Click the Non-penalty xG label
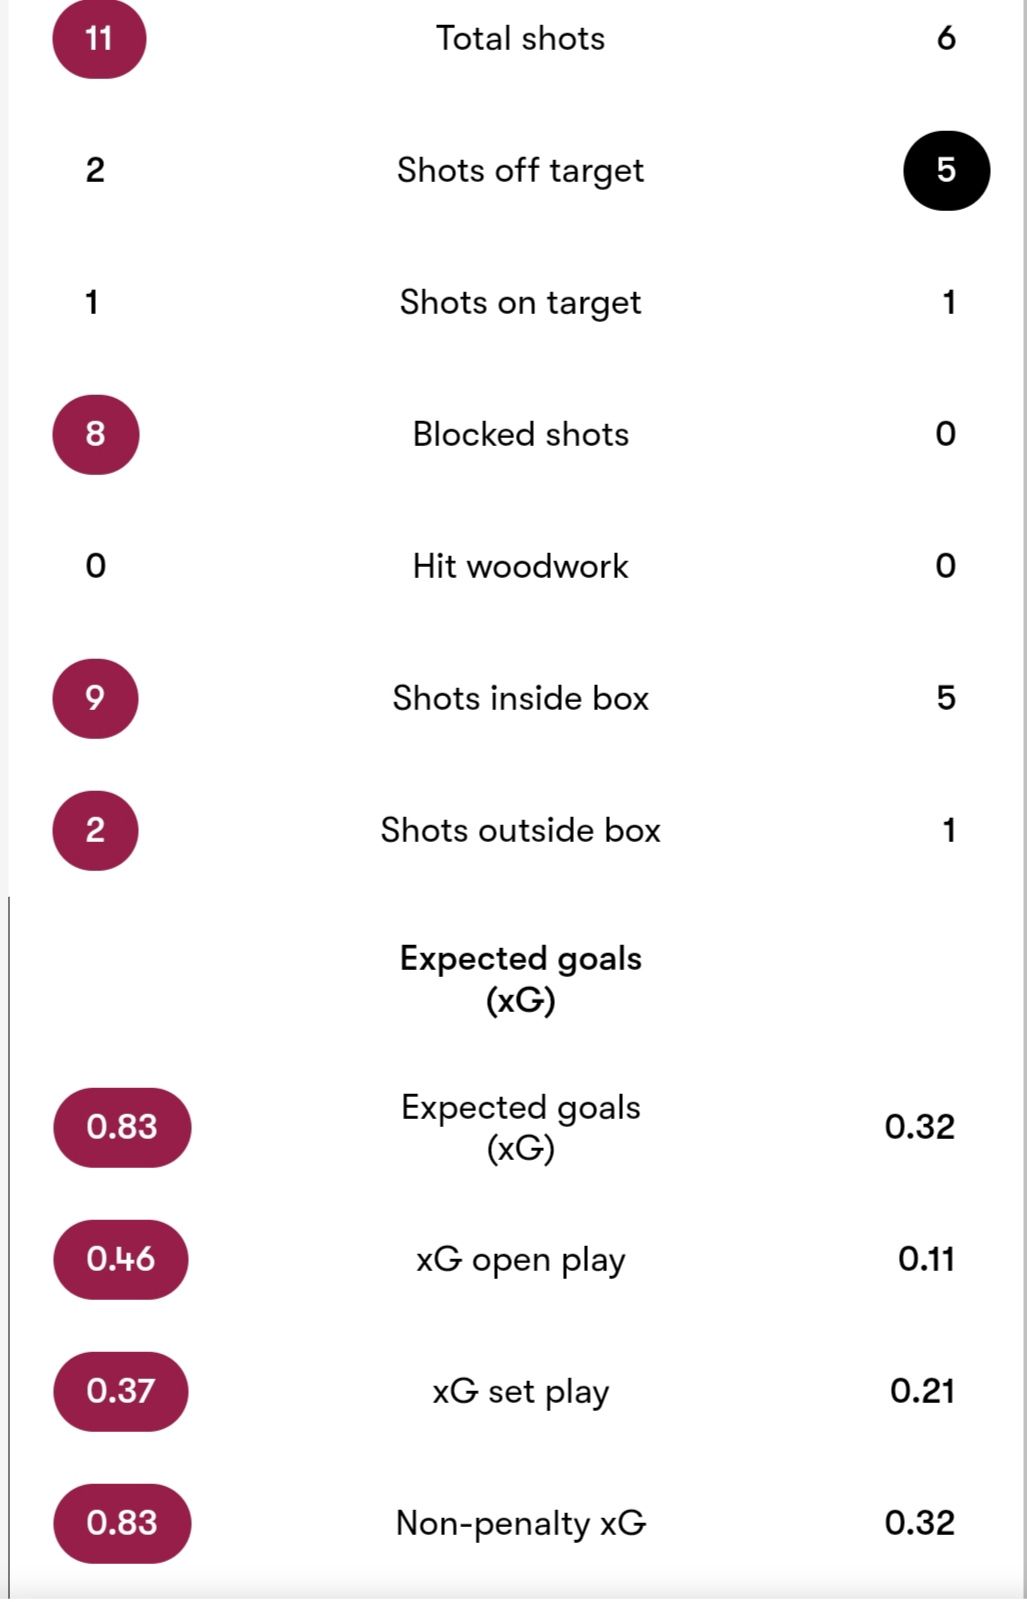1027x1602 pixels. (x=520, y=1524)
